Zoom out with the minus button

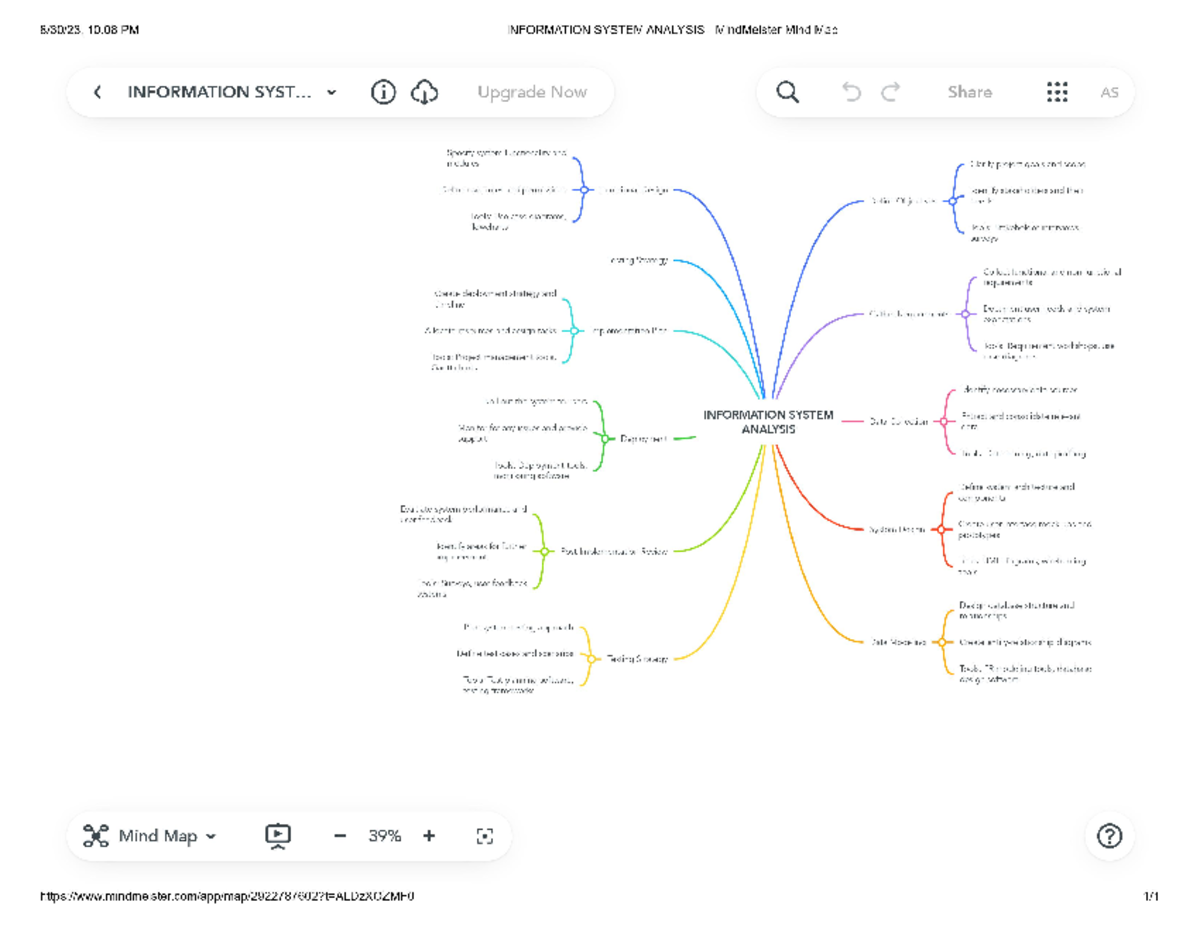(x=340, y=836)
